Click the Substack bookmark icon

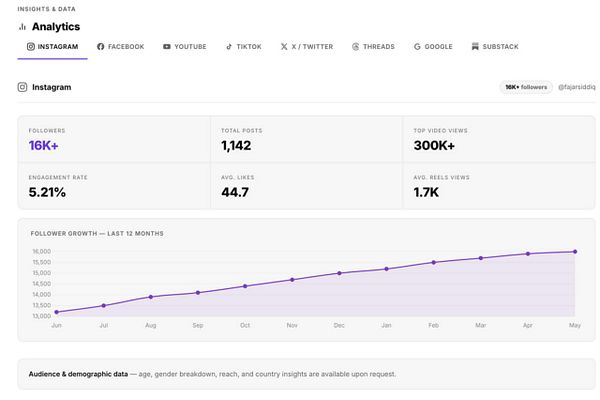(475, 47)
